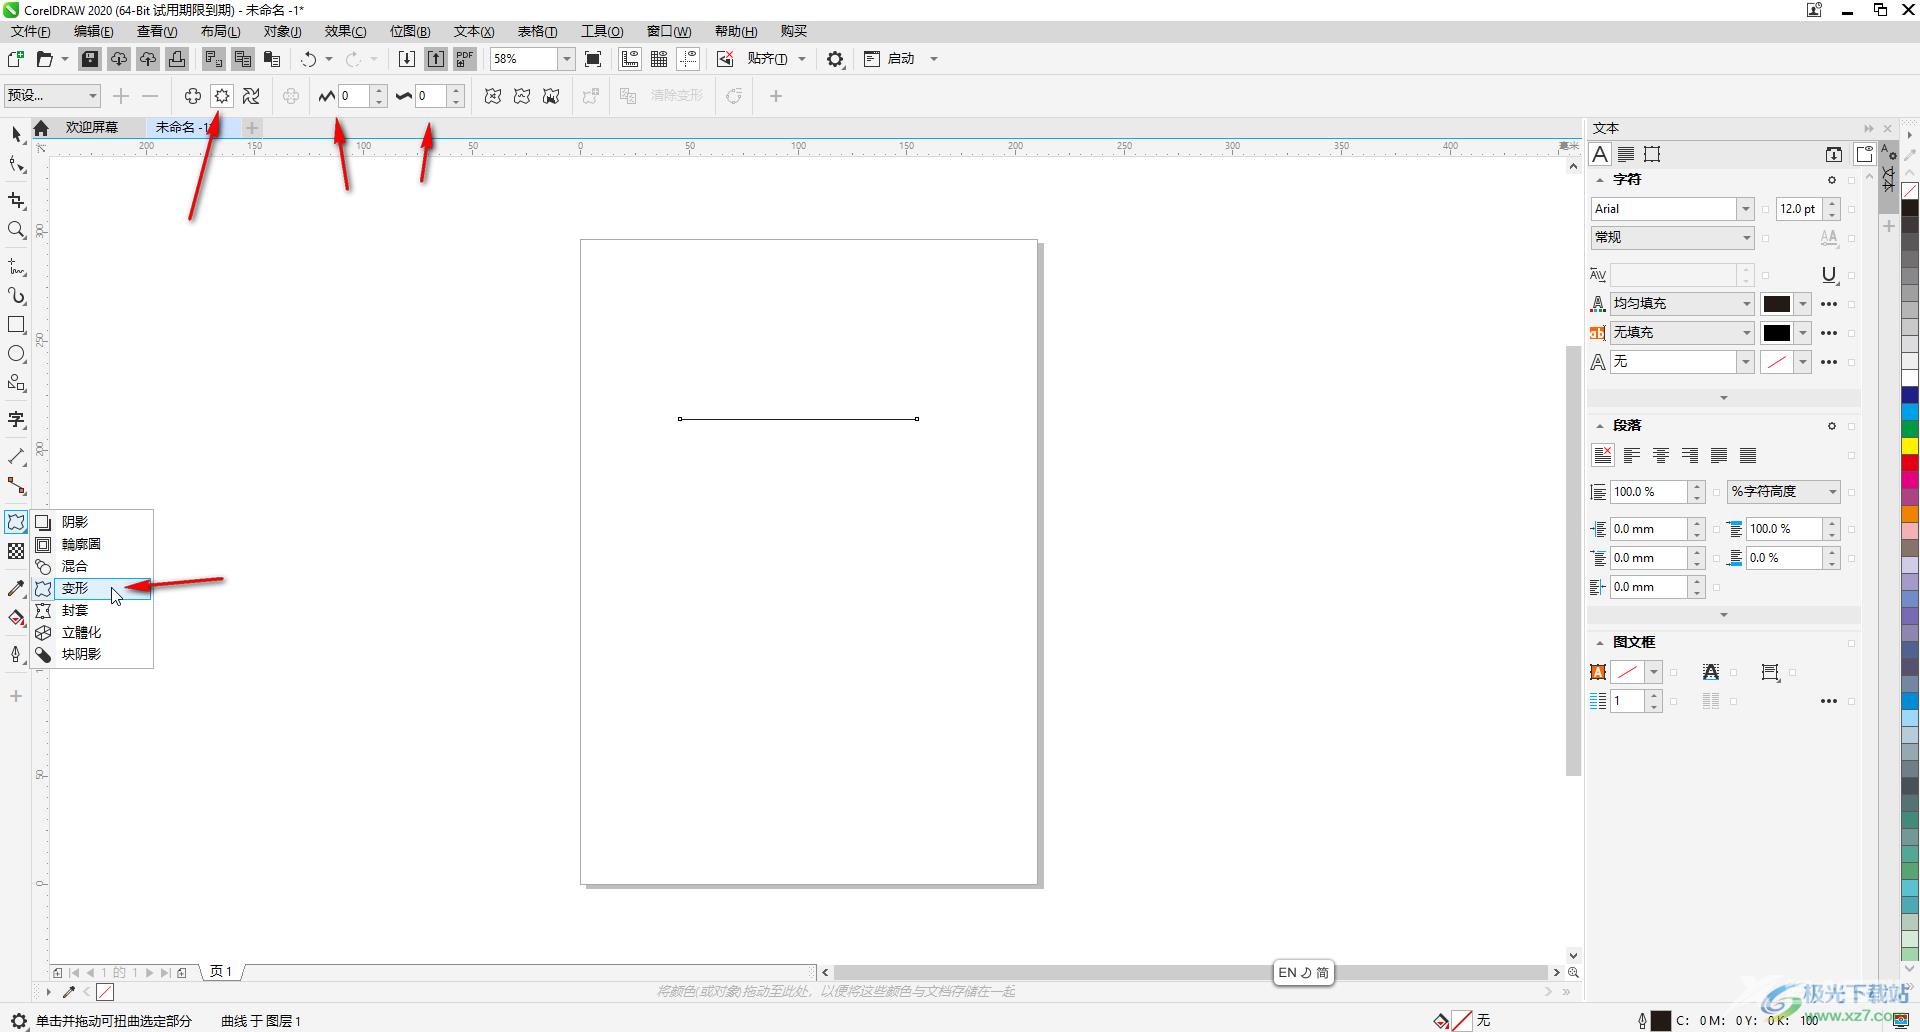
Task: Open the 文件 menu
Action: pos(30,31)
